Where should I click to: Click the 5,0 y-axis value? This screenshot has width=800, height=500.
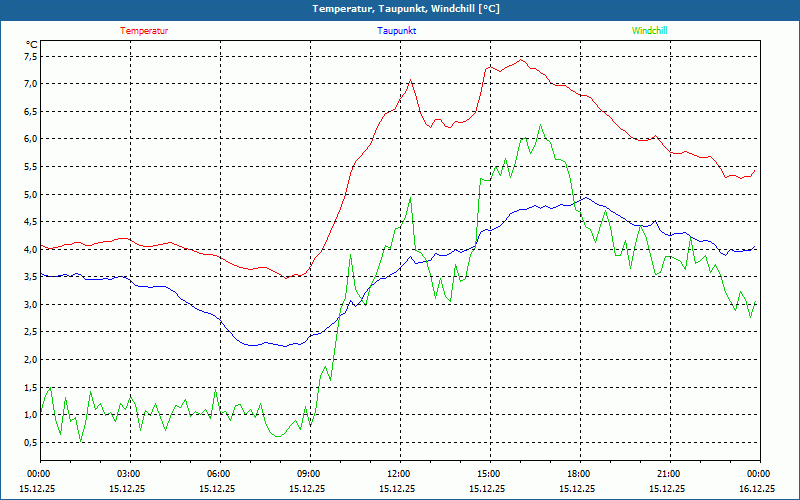click(x=31, y=194)
